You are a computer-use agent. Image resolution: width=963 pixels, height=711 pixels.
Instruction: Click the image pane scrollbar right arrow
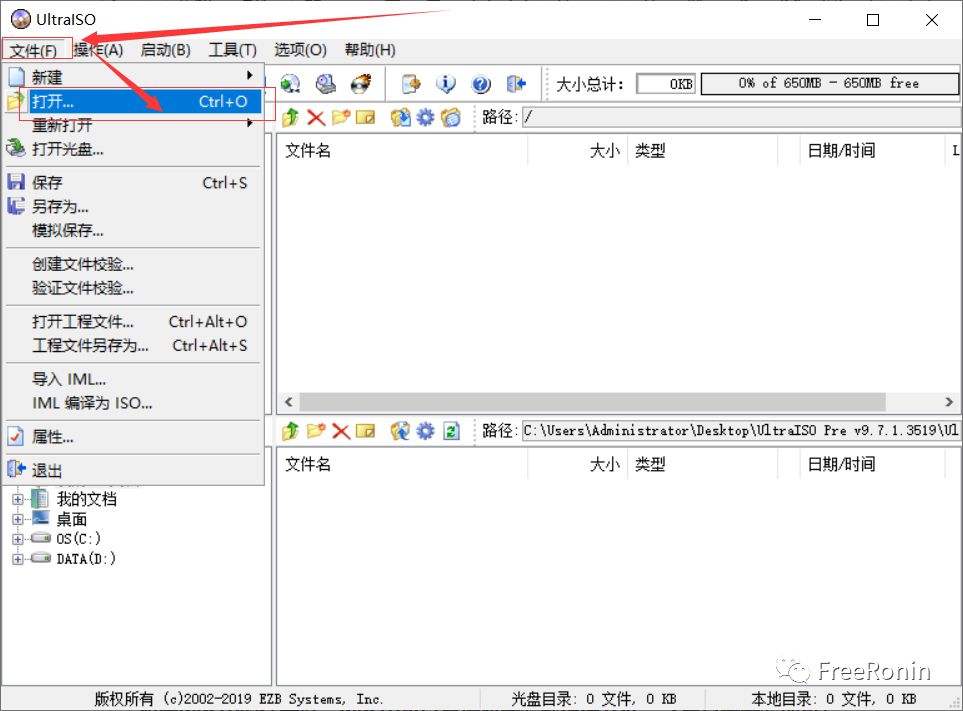pyautogui.click(x=949, y=402)
